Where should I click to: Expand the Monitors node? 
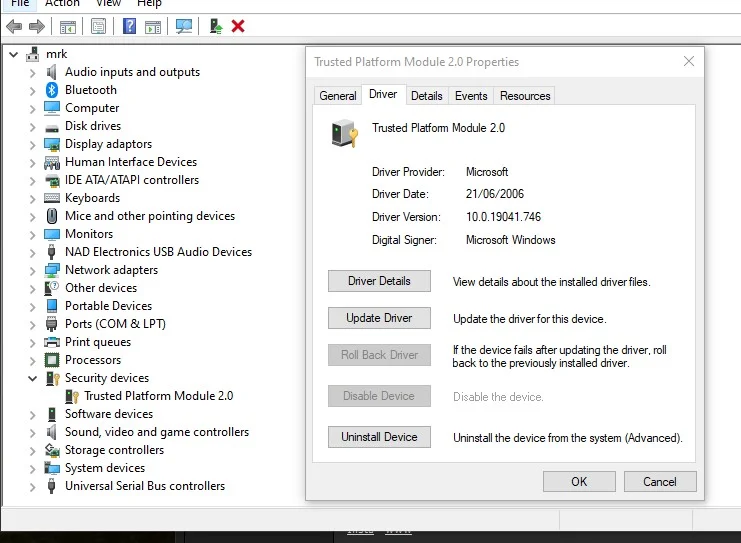(32, 234)
